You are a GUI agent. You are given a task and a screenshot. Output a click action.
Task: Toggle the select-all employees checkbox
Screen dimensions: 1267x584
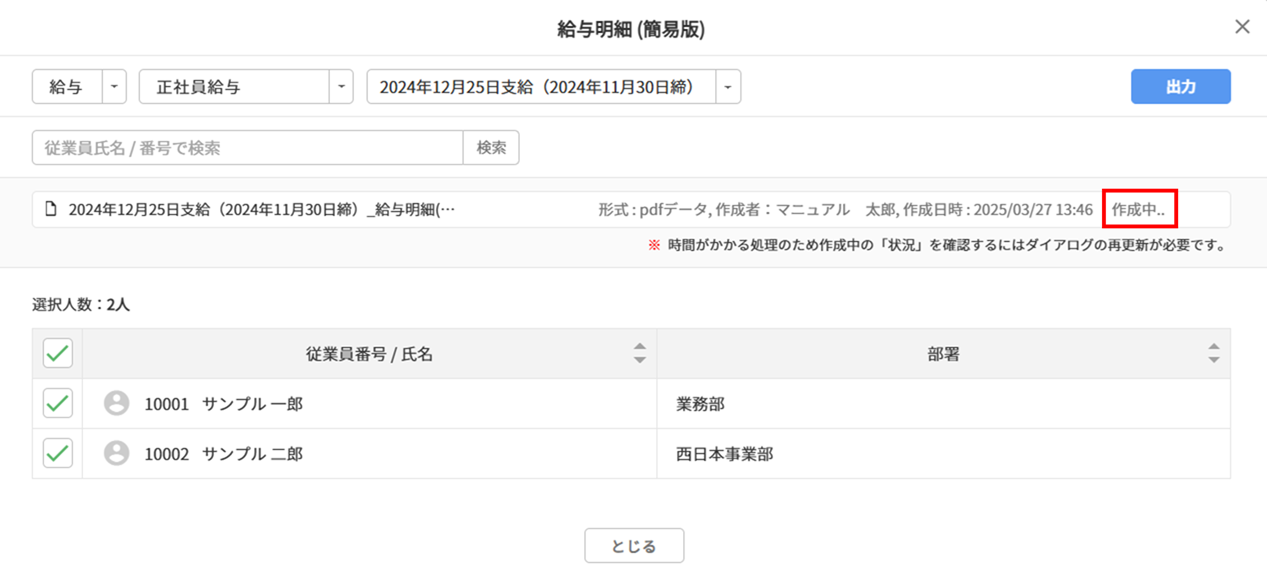point(58,353)
